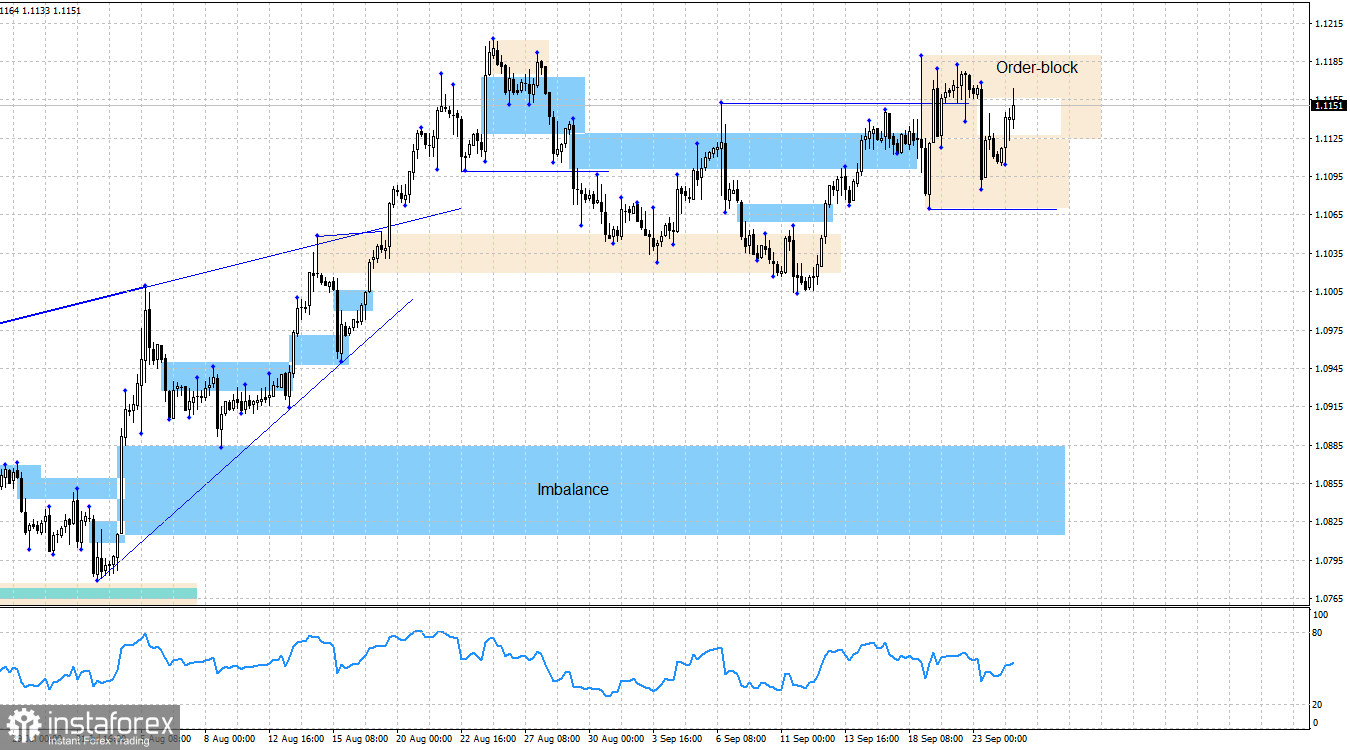Click the "27 Aug 08:00" time label

coord(552,739)
